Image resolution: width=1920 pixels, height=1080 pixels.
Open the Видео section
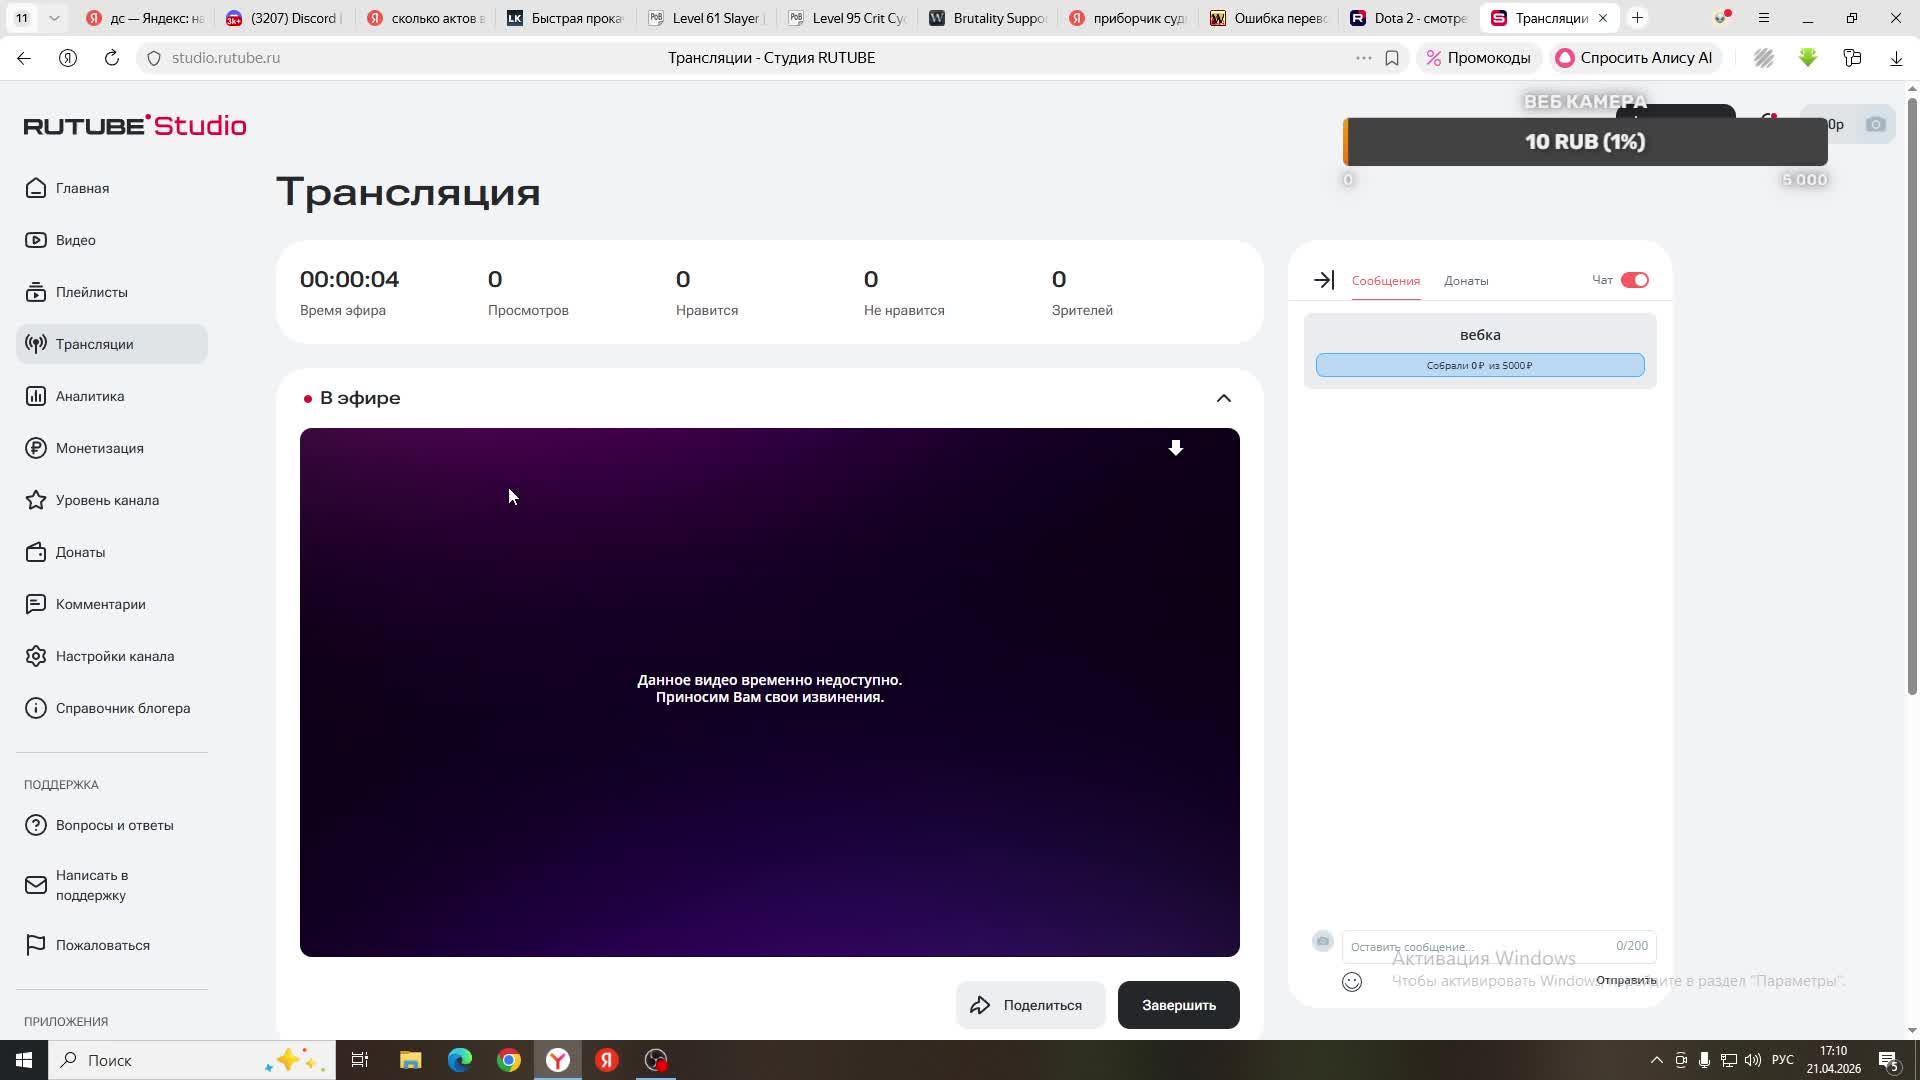[75, 240]
